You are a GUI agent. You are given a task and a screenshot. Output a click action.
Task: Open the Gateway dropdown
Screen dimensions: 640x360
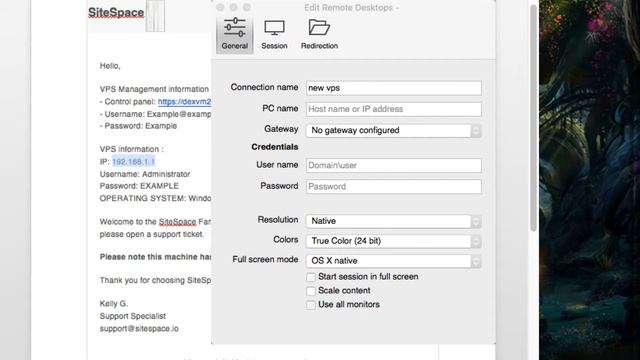(x=393, y=130)
